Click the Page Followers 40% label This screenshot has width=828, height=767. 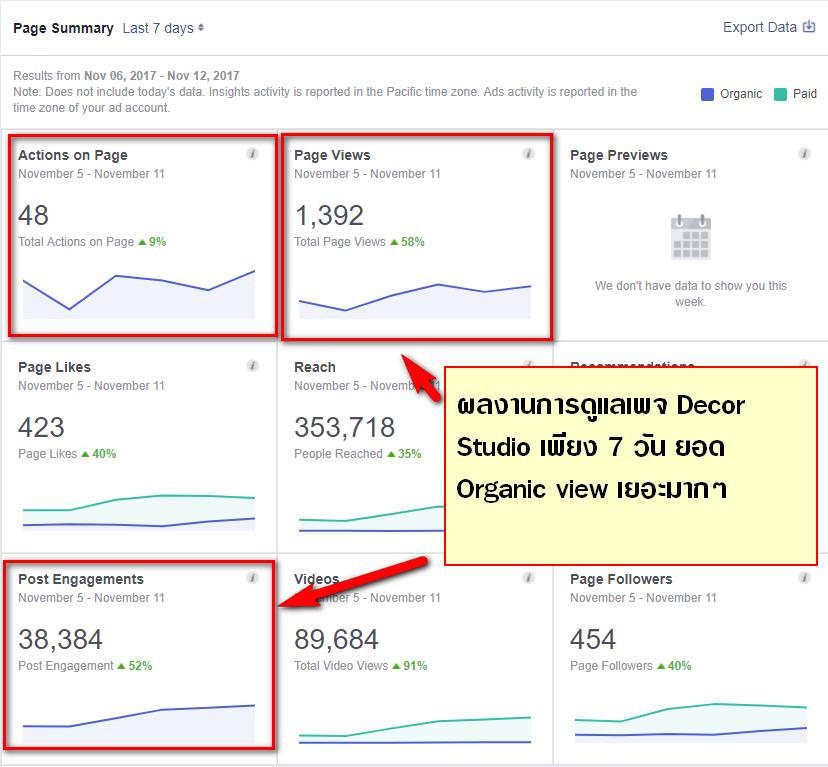(x=631, y=666)
